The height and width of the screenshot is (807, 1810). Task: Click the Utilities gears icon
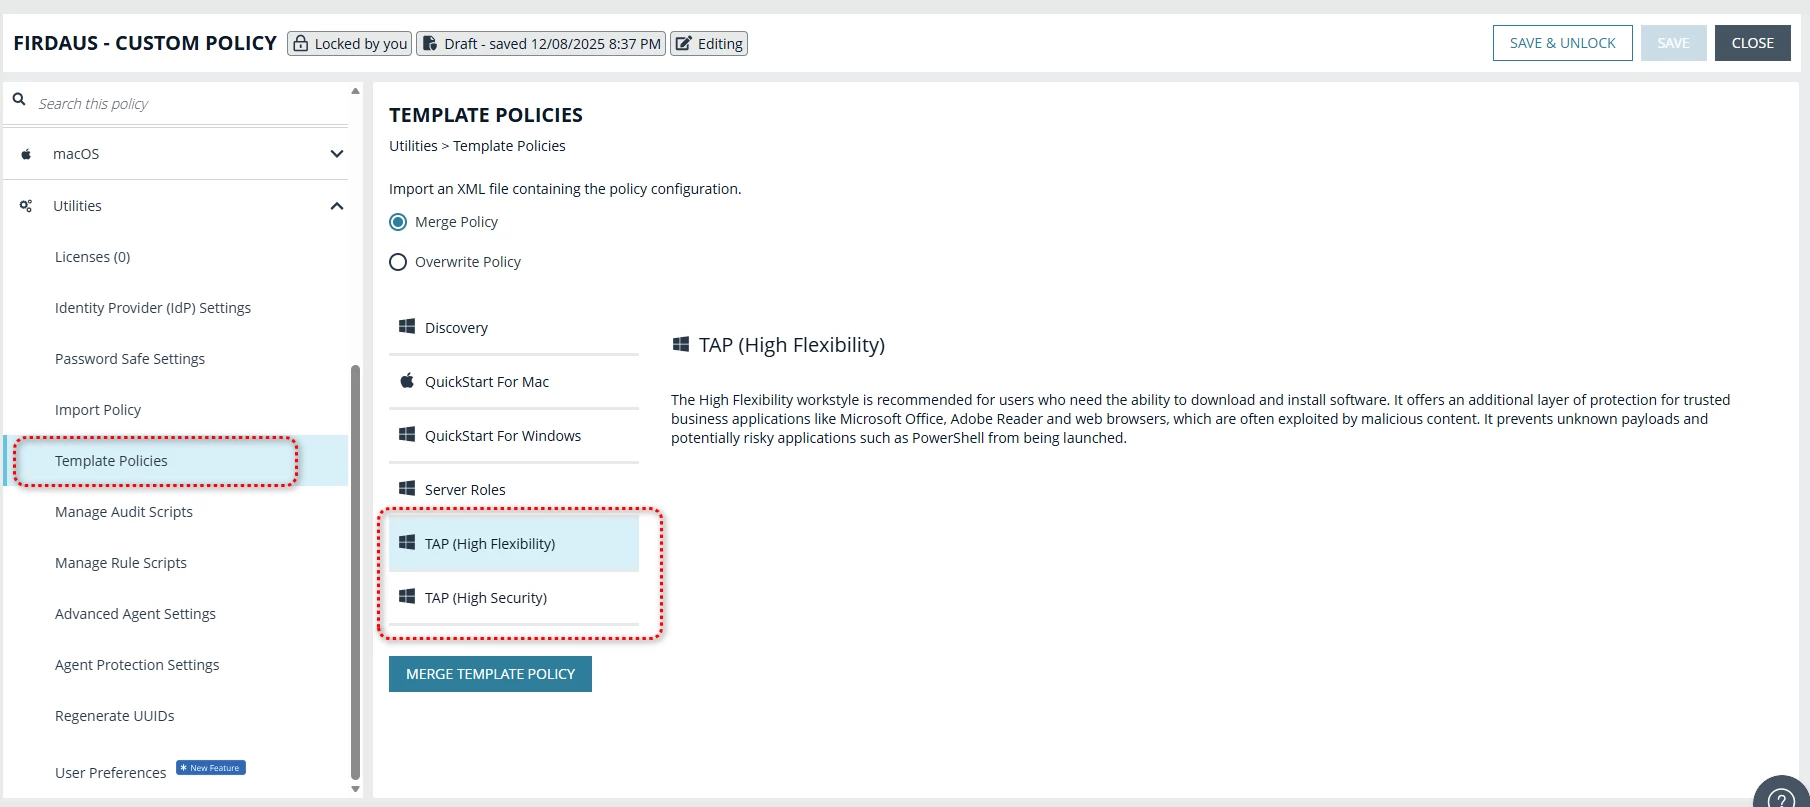coord(26,206)
